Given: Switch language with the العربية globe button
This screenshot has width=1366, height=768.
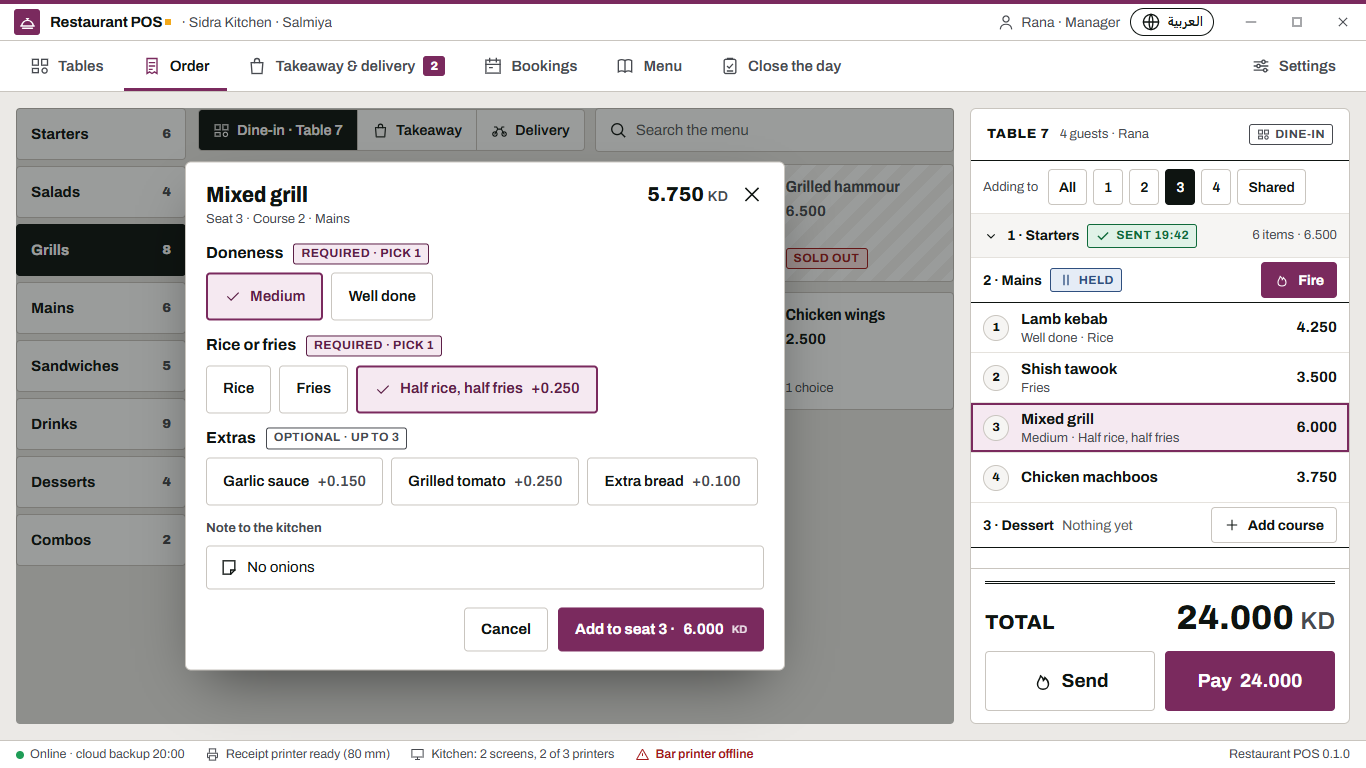Looking at the screenshot, I should pos(1172,22).
